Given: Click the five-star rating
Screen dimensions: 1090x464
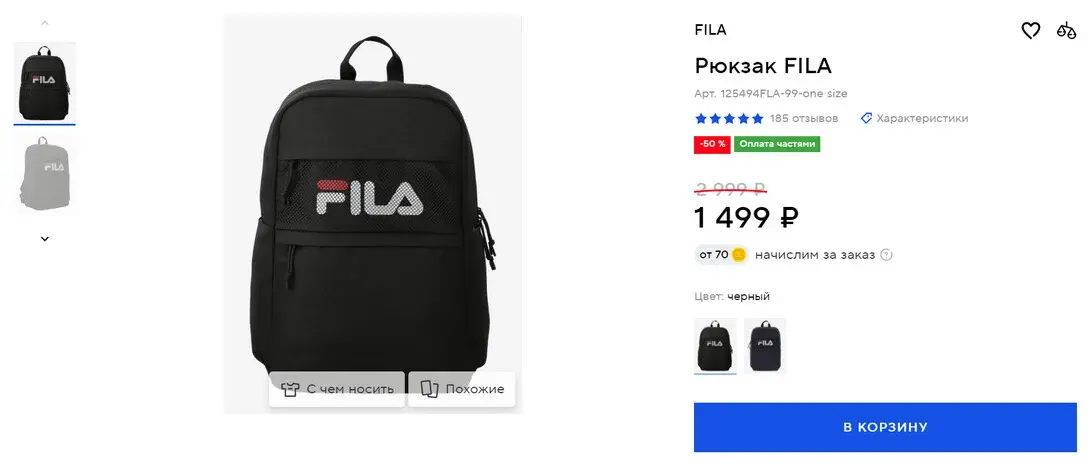Looking at the screenshot, I should coord(729,118).
